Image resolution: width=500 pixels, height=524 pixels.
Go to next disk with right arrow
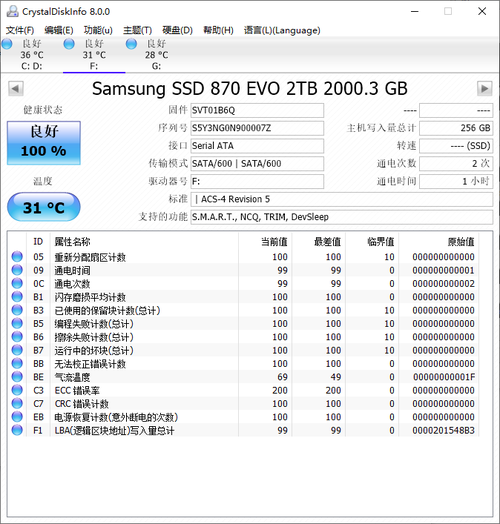click(484, 89)
